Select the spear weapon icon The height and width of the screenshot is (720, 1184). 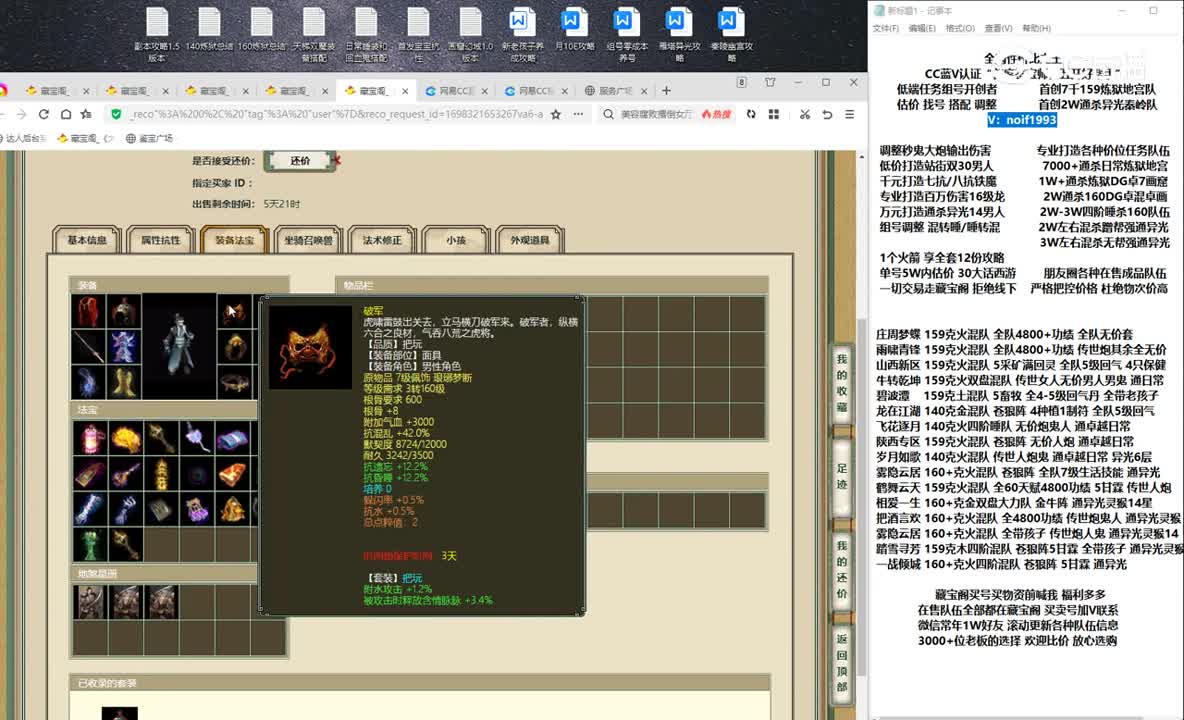click(88, 346)
